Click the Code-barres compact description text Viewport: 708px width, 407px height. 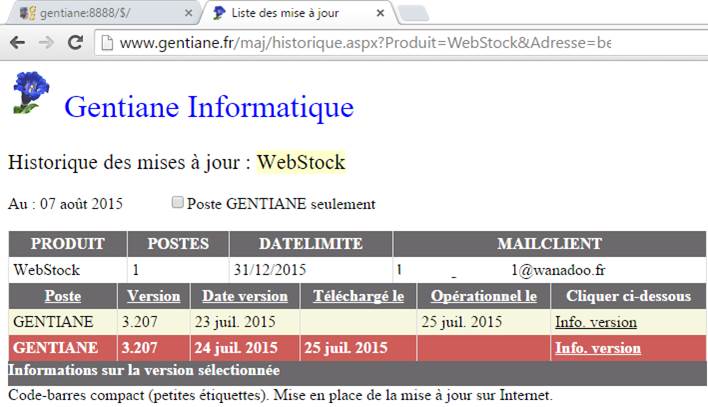pyautogui.click(x=280, y=396)
